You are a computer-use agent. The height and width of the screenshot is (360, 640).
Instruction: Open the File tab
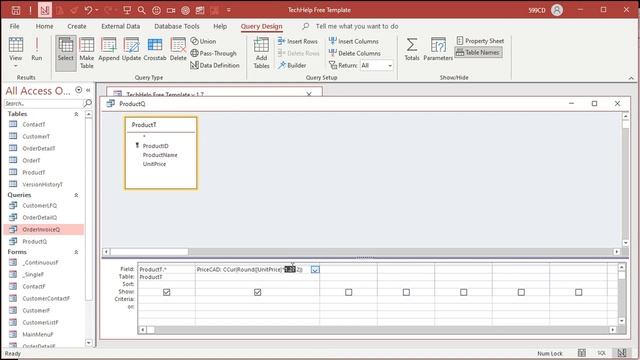click(x=15, y=26)
